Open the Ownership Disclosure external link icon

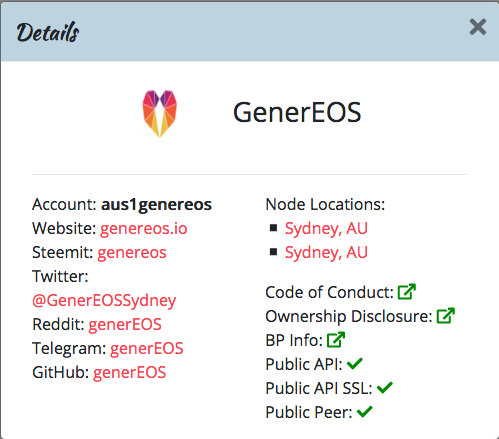point(446,316)
